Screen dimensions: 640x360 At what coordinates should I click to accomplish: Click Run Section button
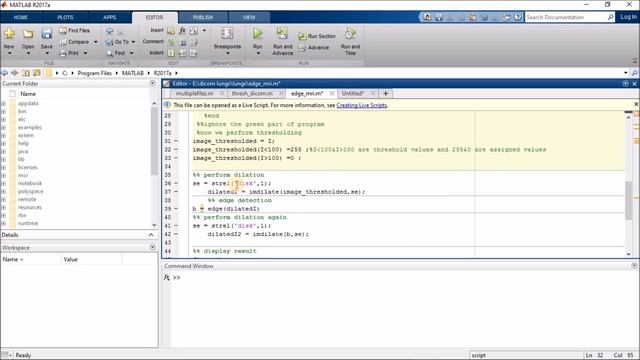[317, 36]
